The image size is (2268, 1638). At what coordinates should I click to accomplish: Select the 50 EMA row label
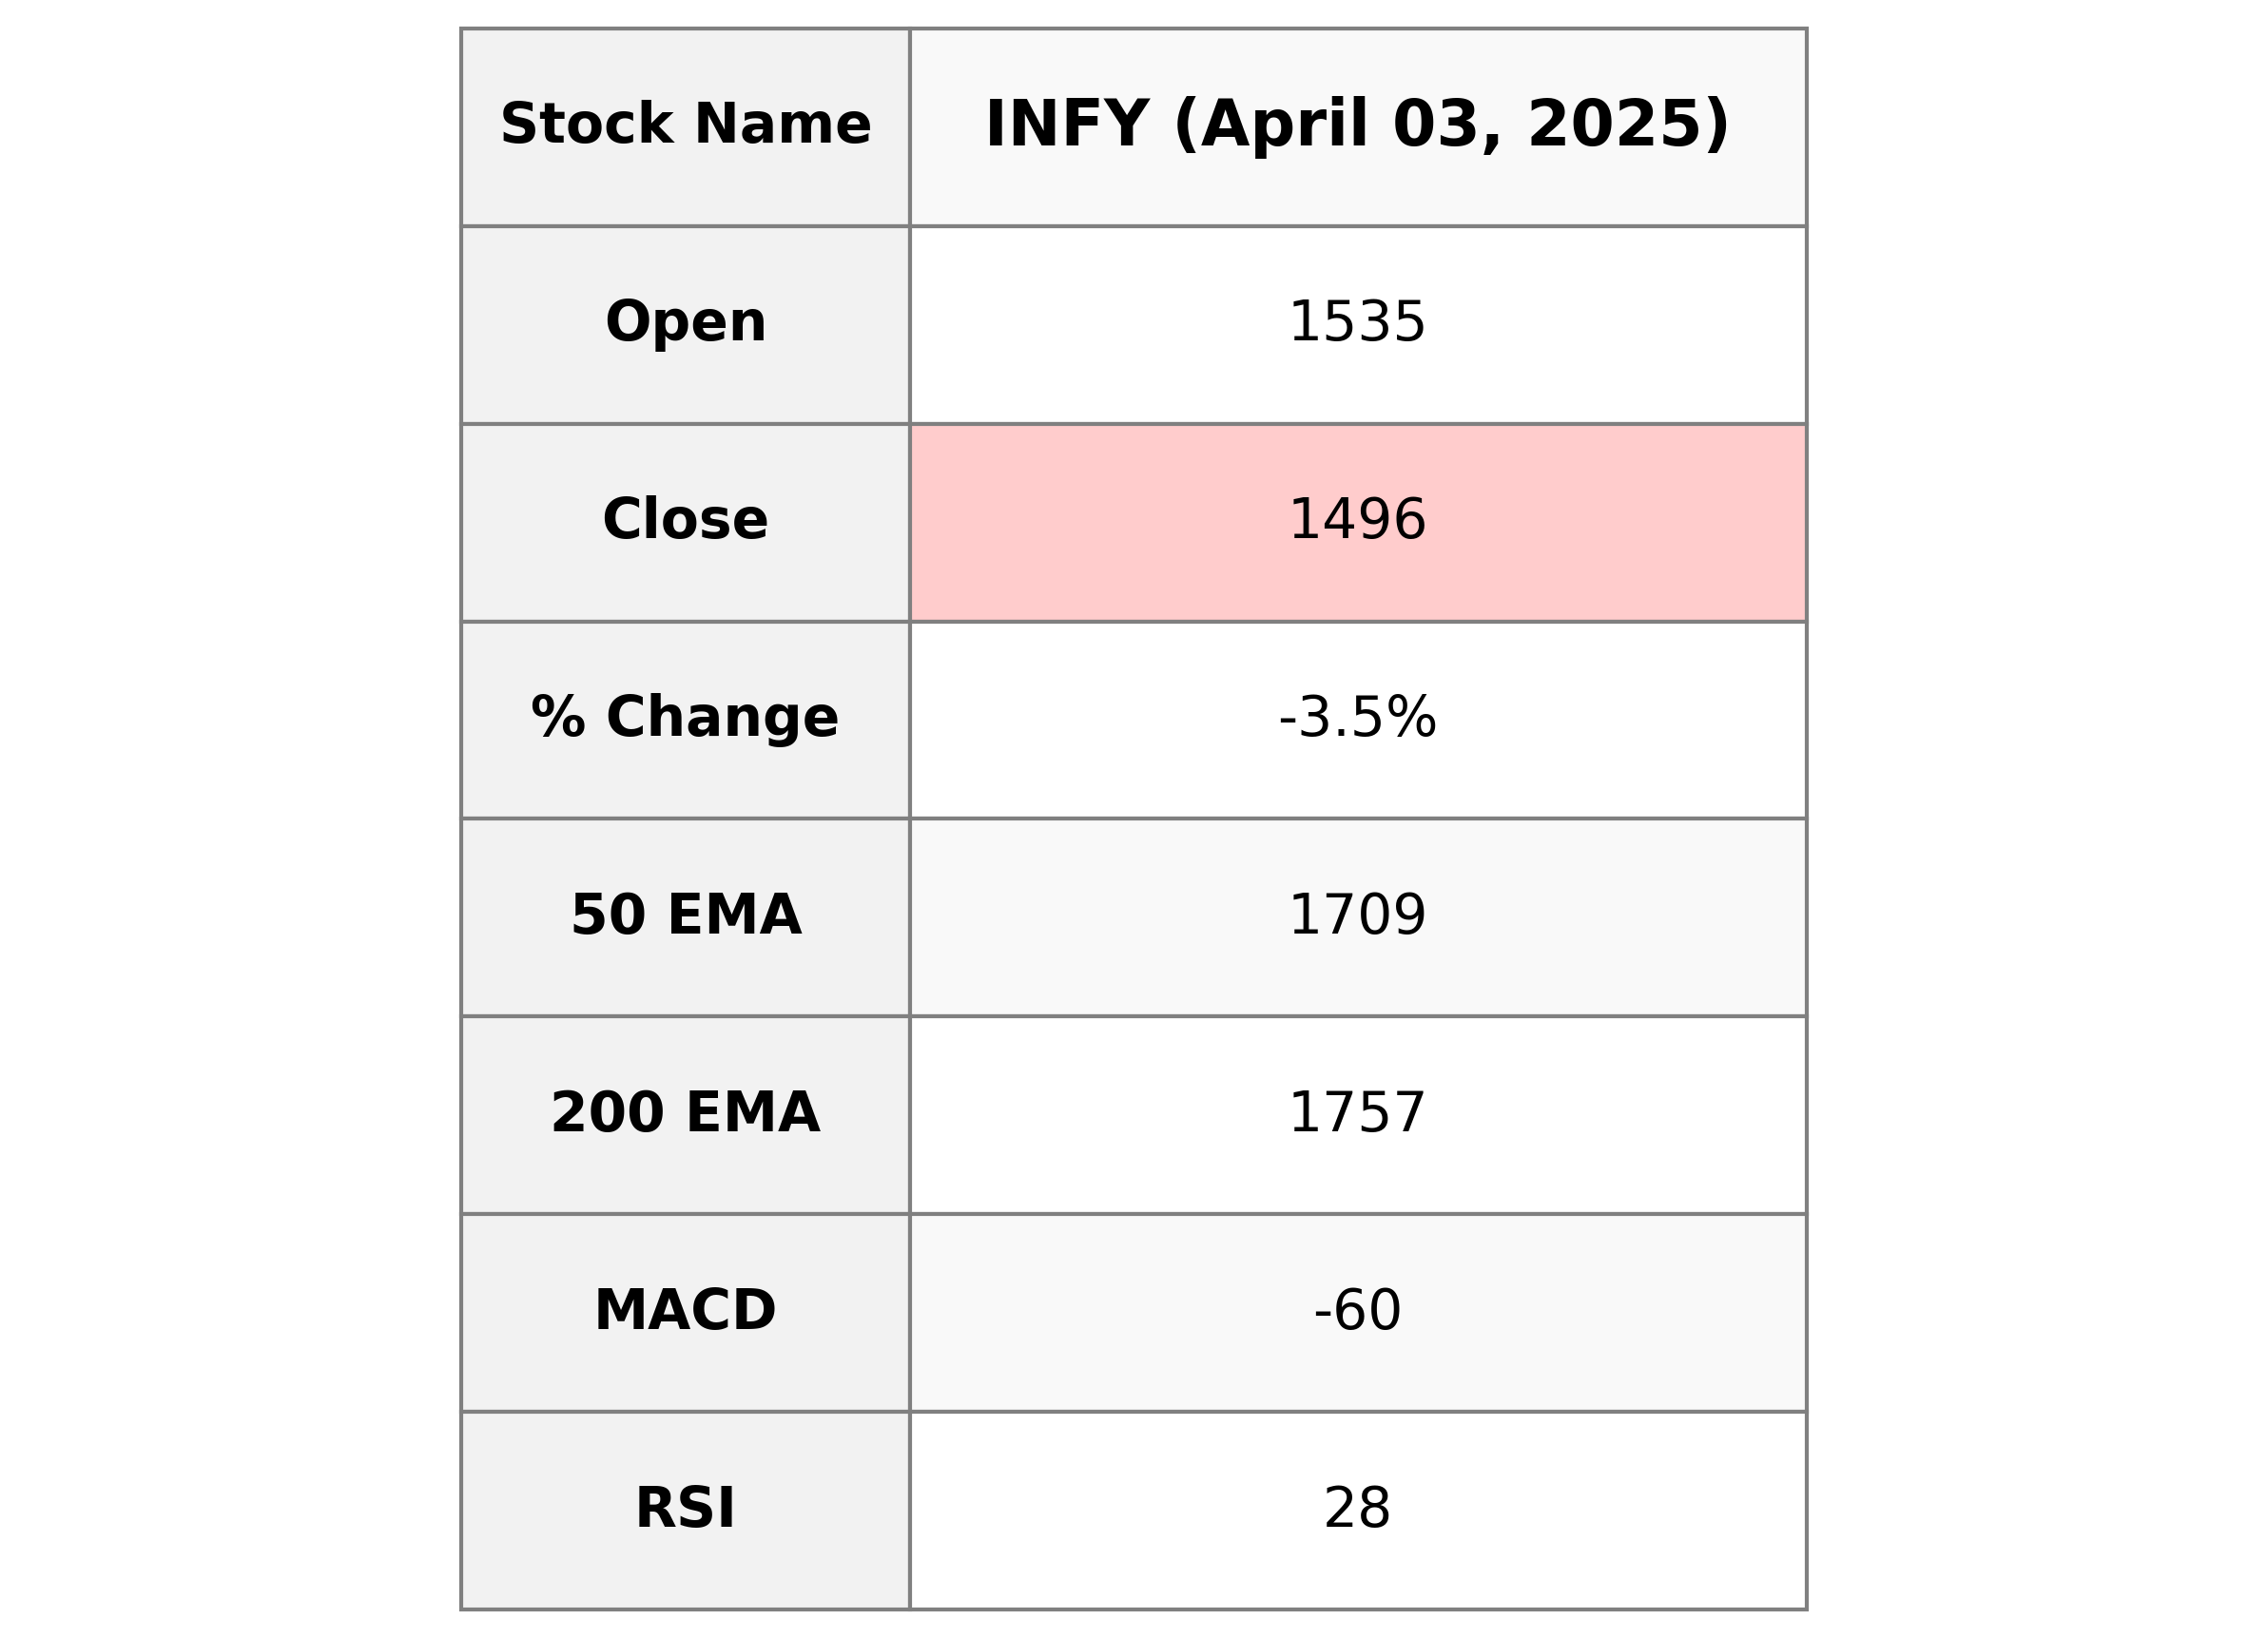coord(685,915)
